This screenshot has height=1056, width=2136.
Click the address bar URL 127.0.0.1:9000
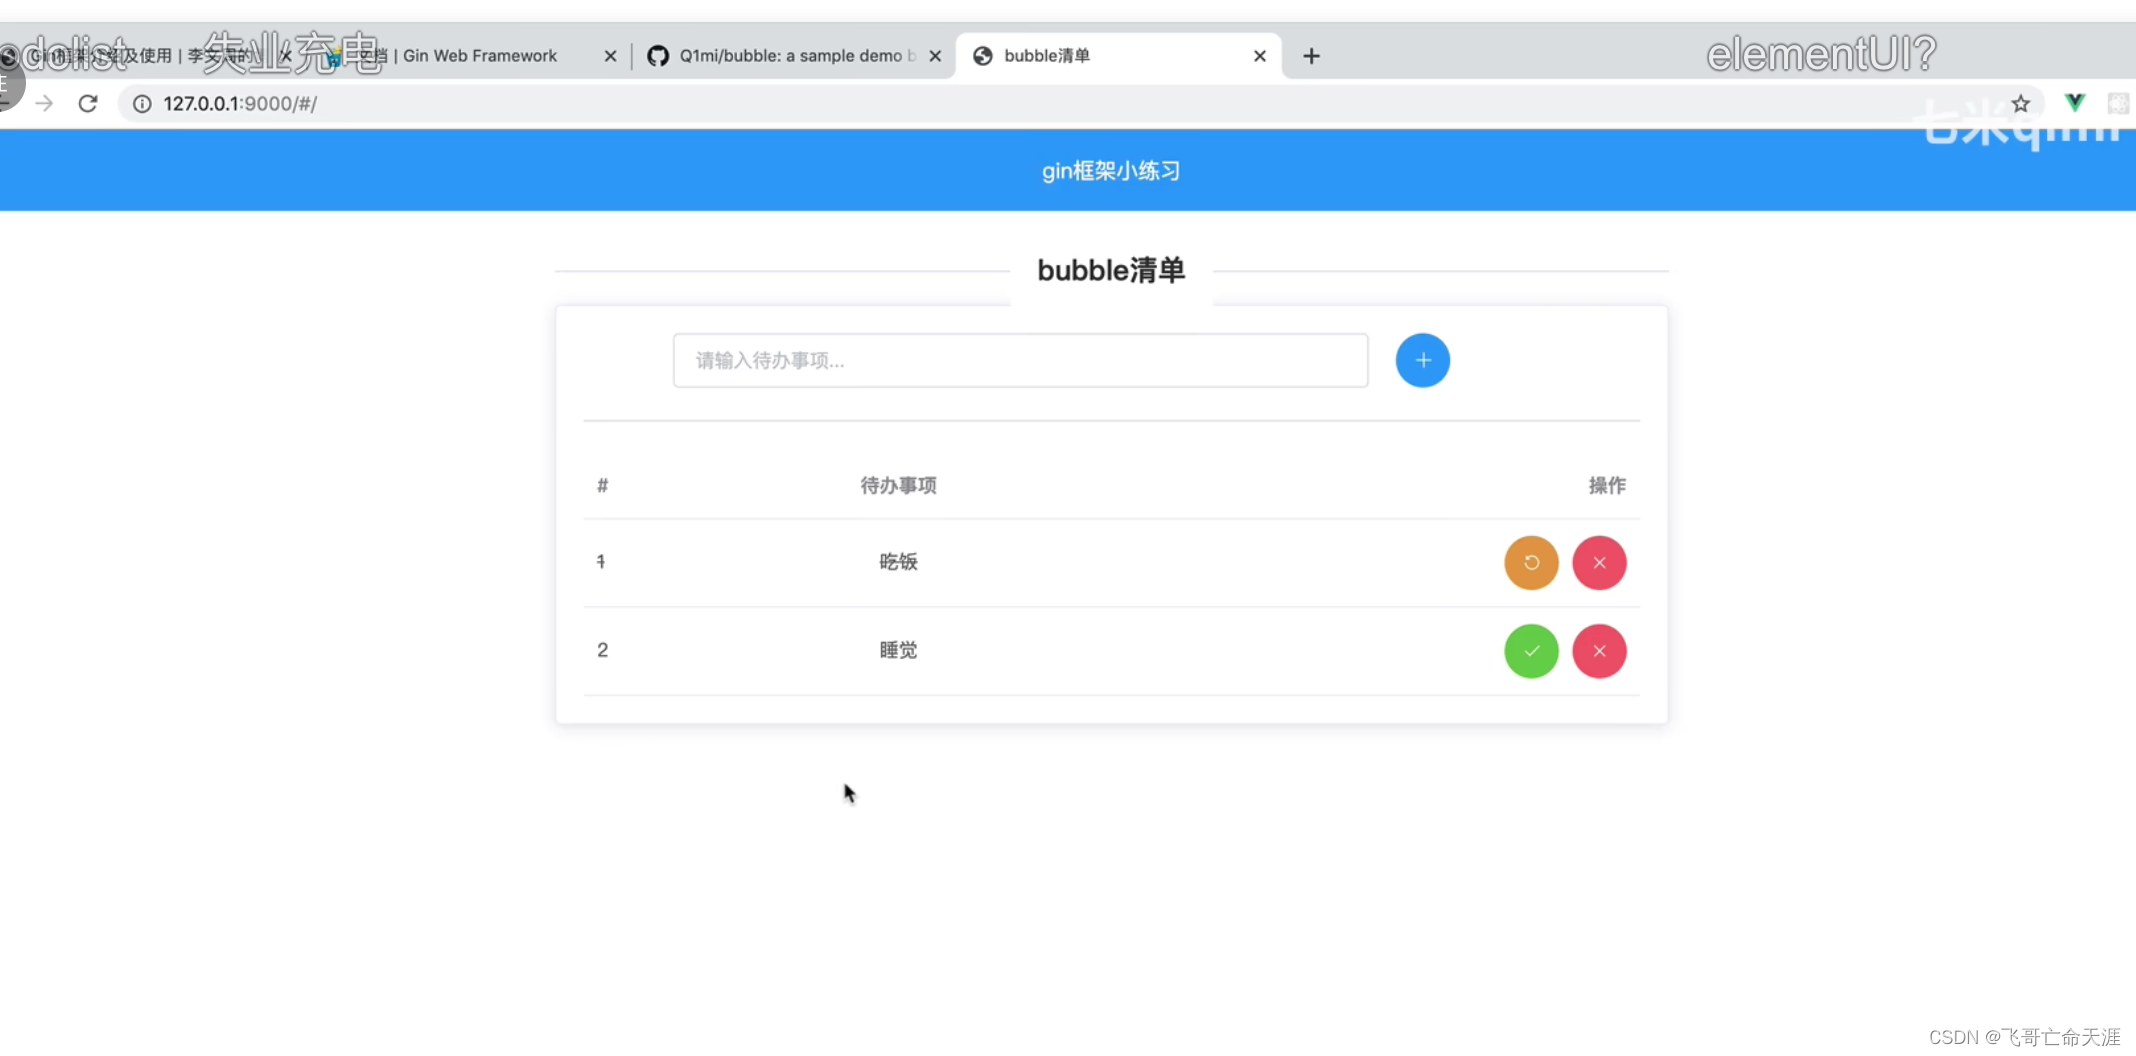click(240, 103)
